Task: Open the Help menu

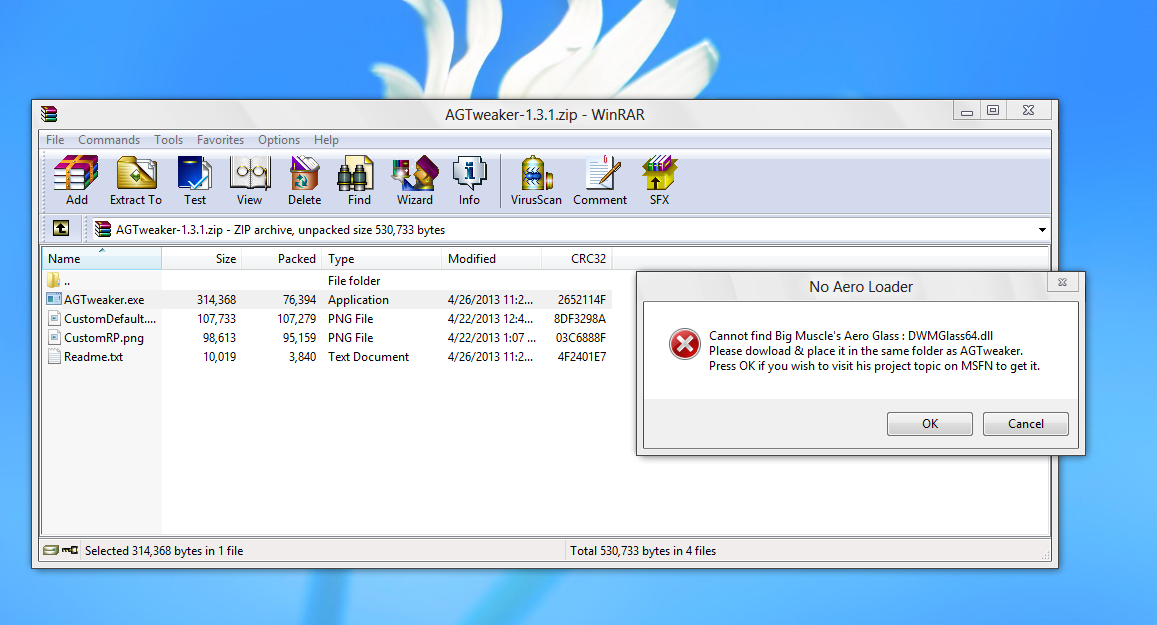Action: 326,139
